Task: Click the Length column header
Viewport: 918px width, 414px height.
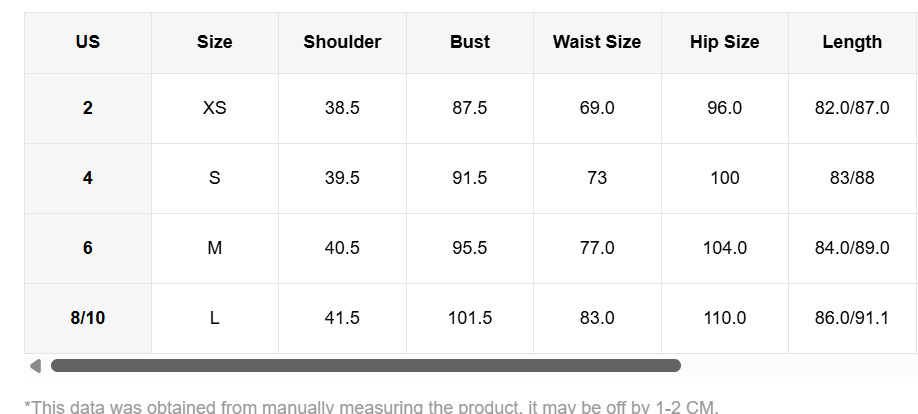Action: tap(852, 42)
